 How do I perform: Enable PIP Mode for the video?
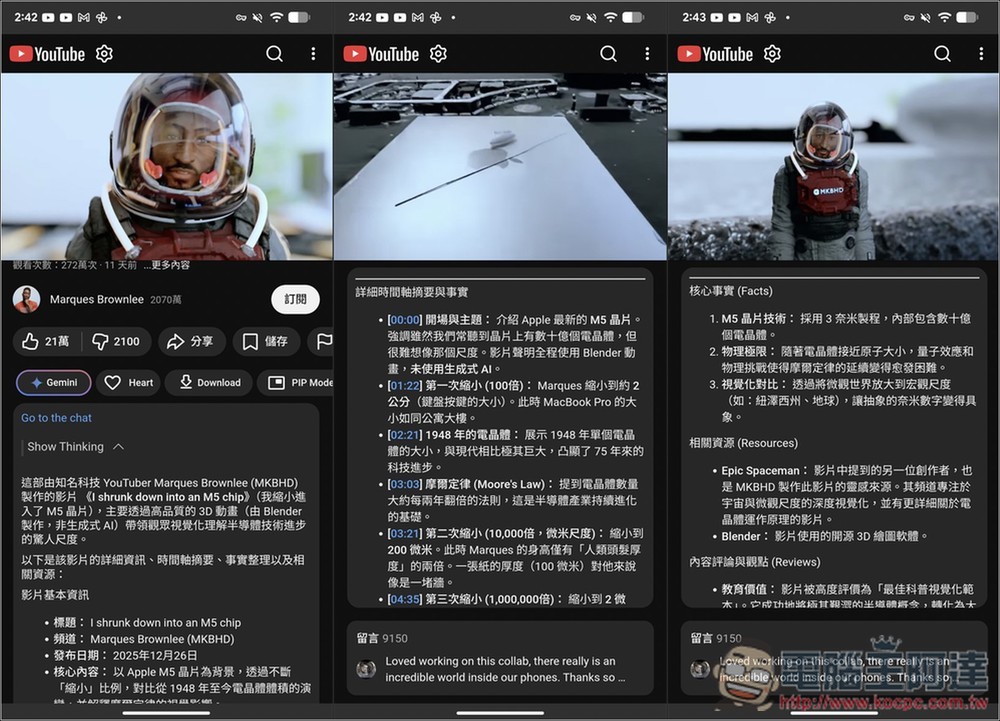(300, 382)
